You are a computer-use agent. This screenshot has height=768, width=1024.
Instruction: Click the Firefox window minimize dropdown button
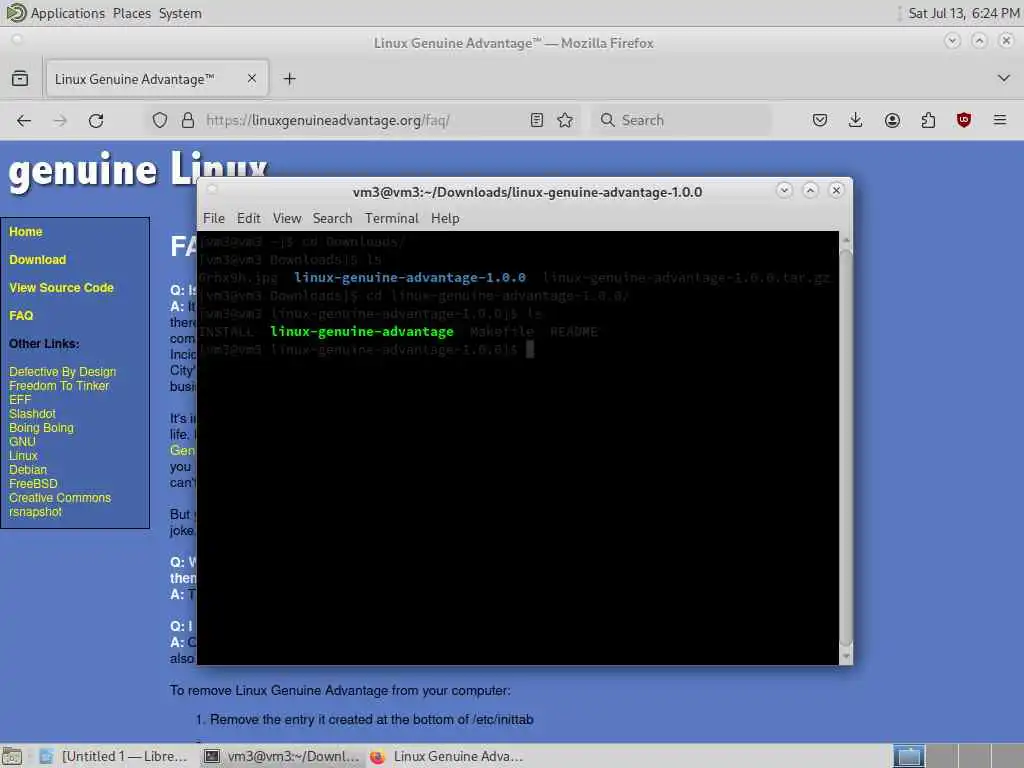(x=952, y=41)
